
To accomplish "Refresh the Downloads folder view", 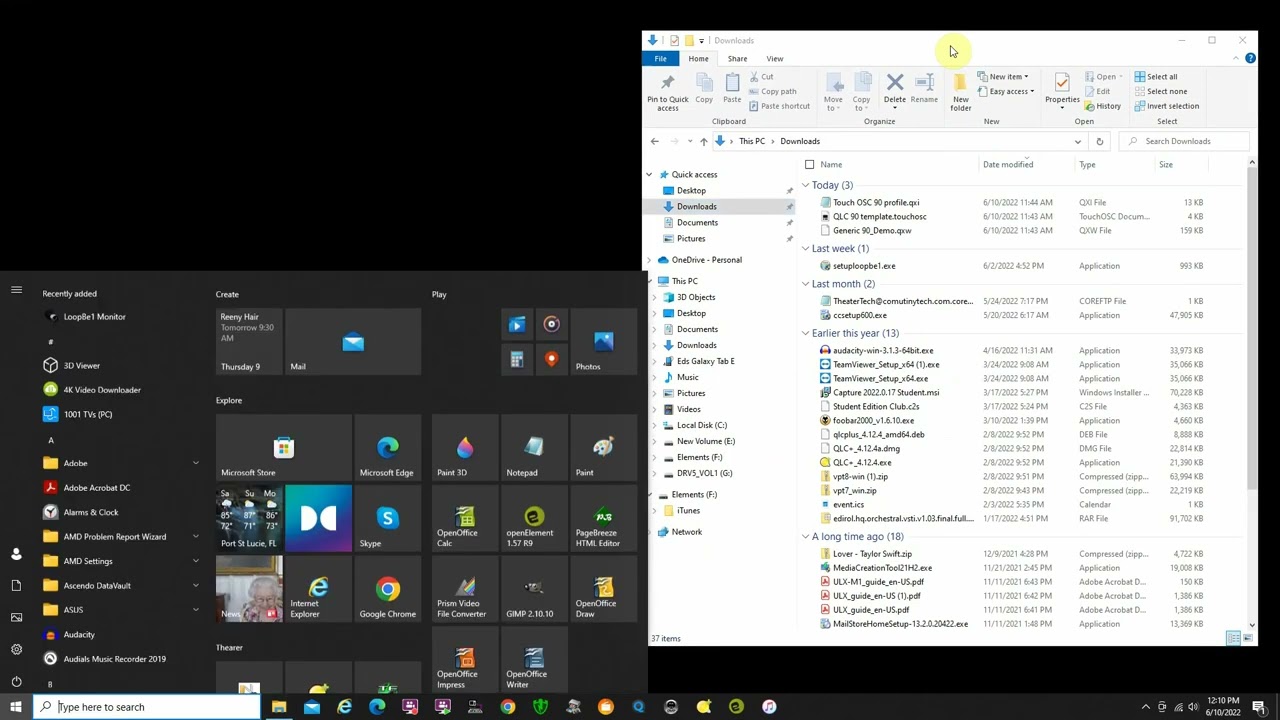I will 1099,141.
